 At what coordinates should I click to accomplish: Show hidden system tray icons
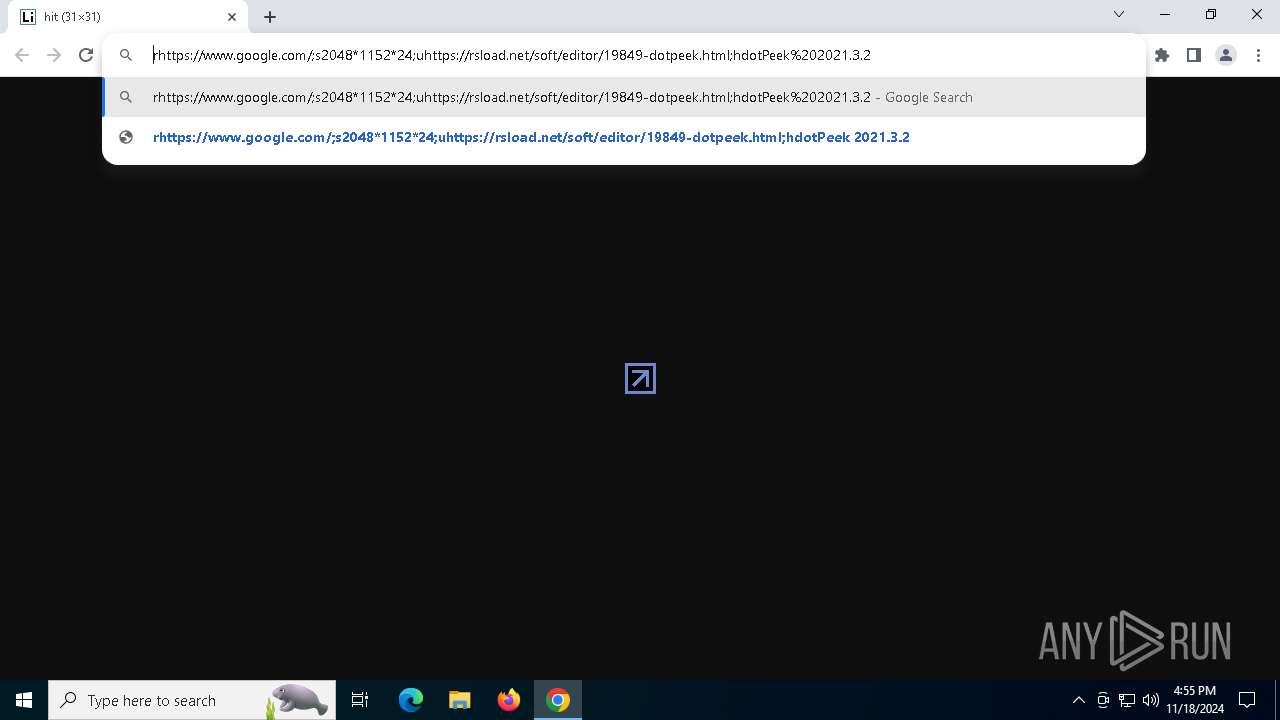pos(1079,700)
